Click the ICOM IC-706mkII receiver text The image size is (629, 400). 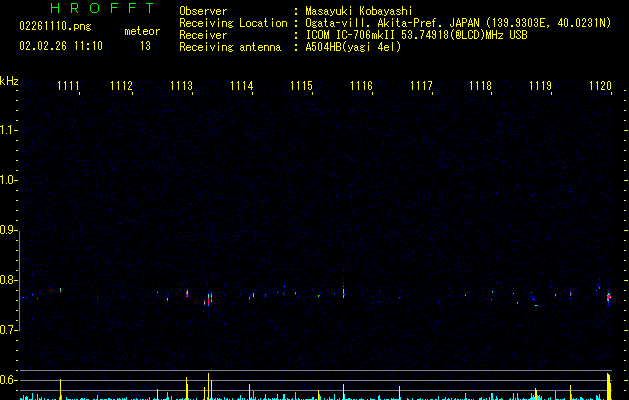click(x=416, y=35)
